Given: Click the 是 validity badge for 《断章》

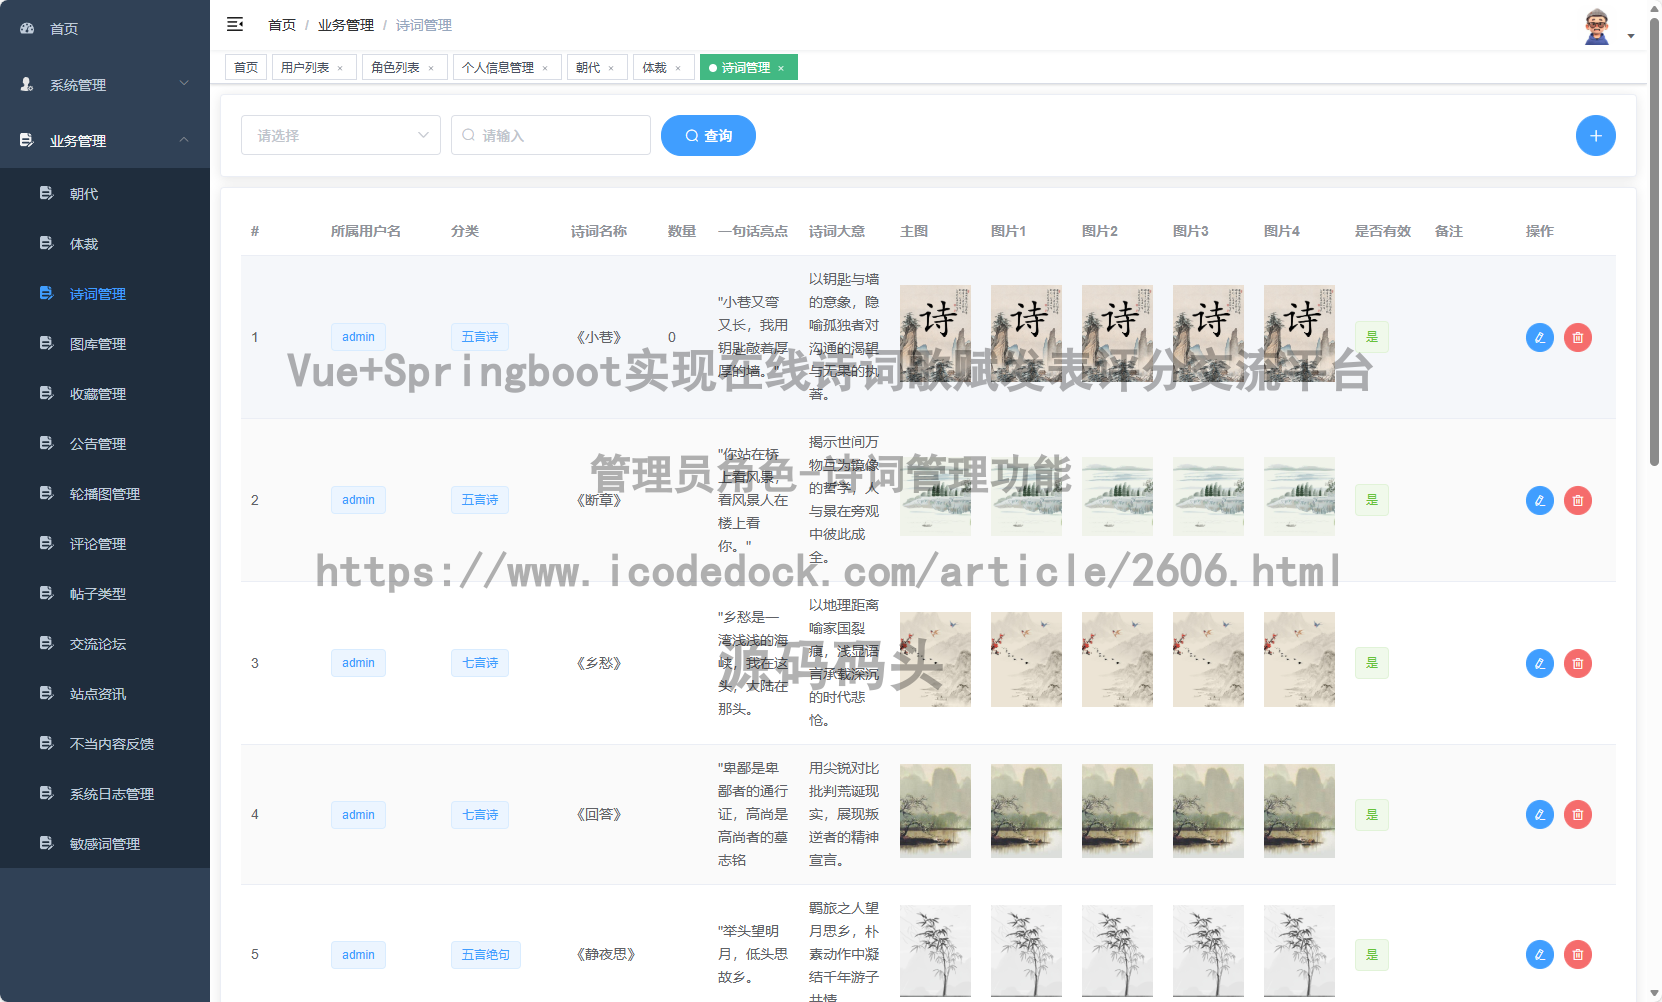Looking at the screenshot, I should tap(1371, 500).
